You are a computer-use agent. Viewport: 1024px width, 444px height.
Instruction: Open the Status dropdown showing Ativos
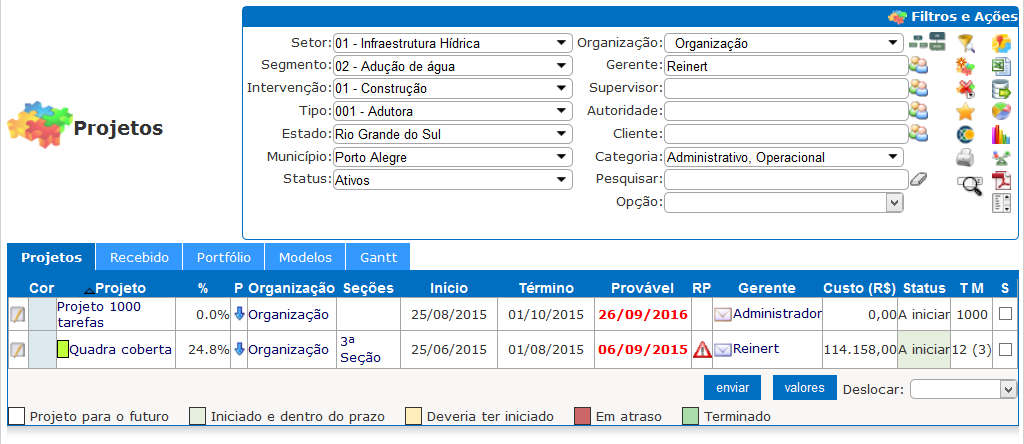click(x=453, y=180)
